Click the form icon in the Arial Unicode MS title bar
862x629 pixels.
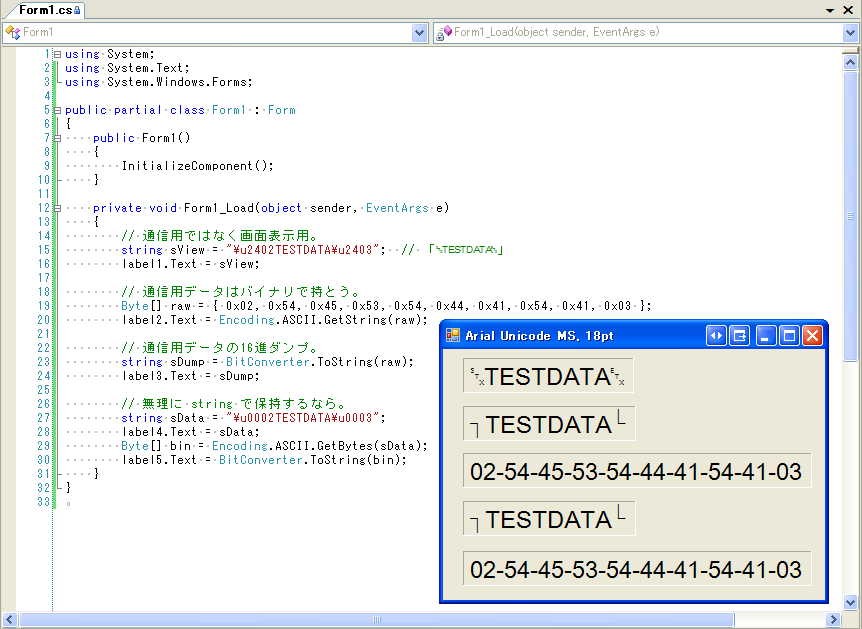[x=453, y=335]
